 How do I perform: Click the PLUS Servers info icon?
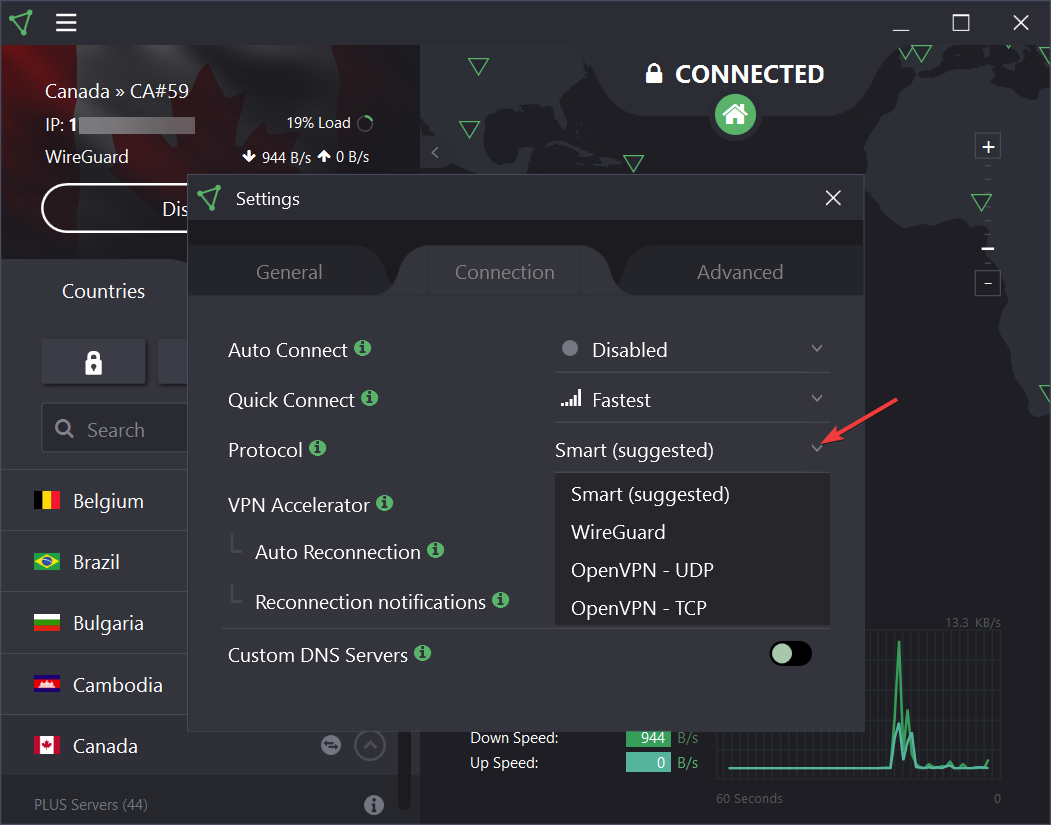click(374, 804)
